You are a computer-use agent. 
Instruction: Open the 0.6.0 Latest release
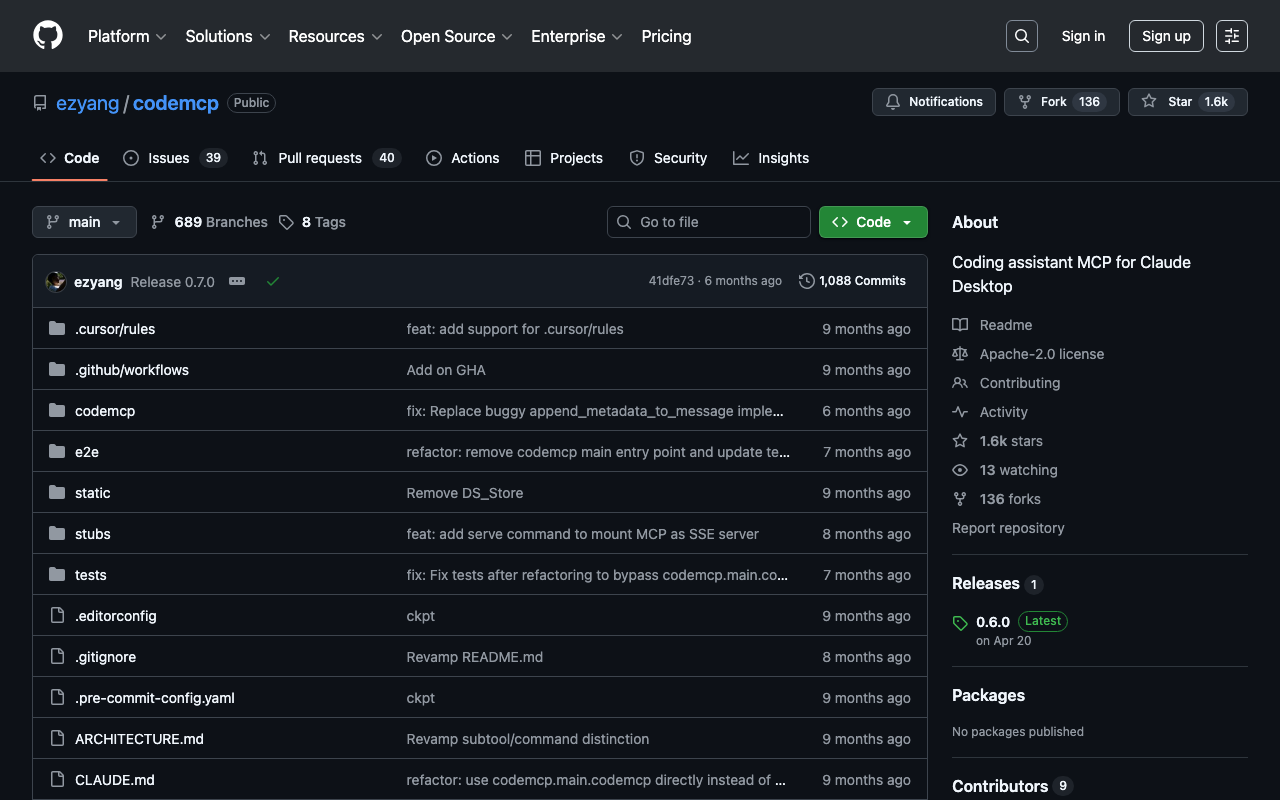pyautogui.click(x=993, y=621)
